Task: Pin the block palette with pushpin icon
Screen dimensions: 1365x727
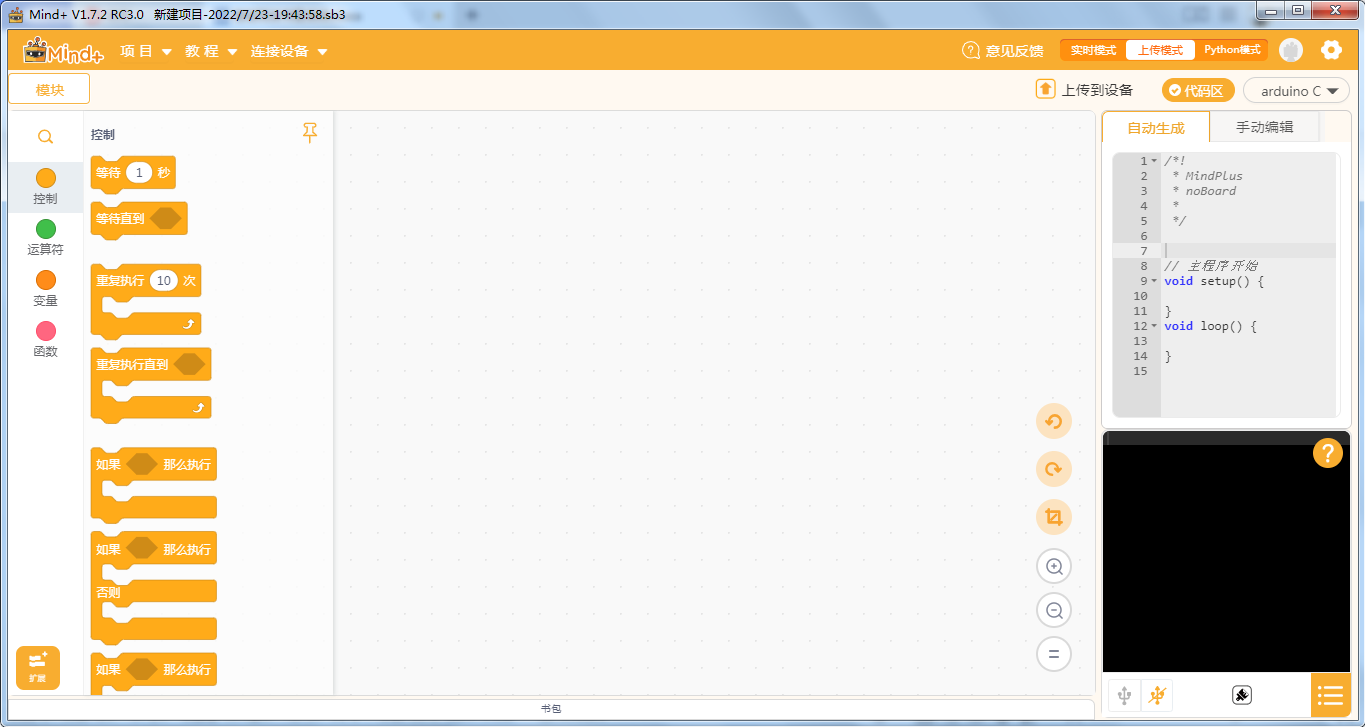Action: point(310,133)
